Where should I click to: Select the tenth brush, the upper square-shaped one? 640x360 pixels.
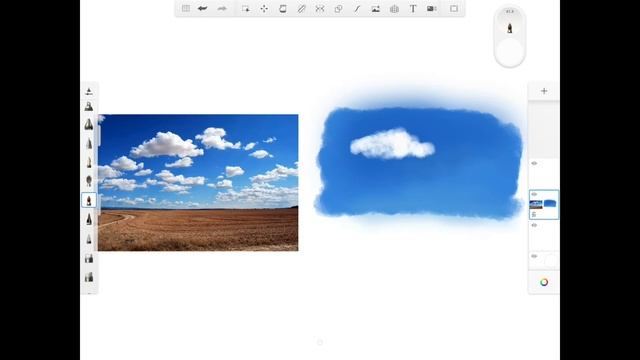point(89,258)
